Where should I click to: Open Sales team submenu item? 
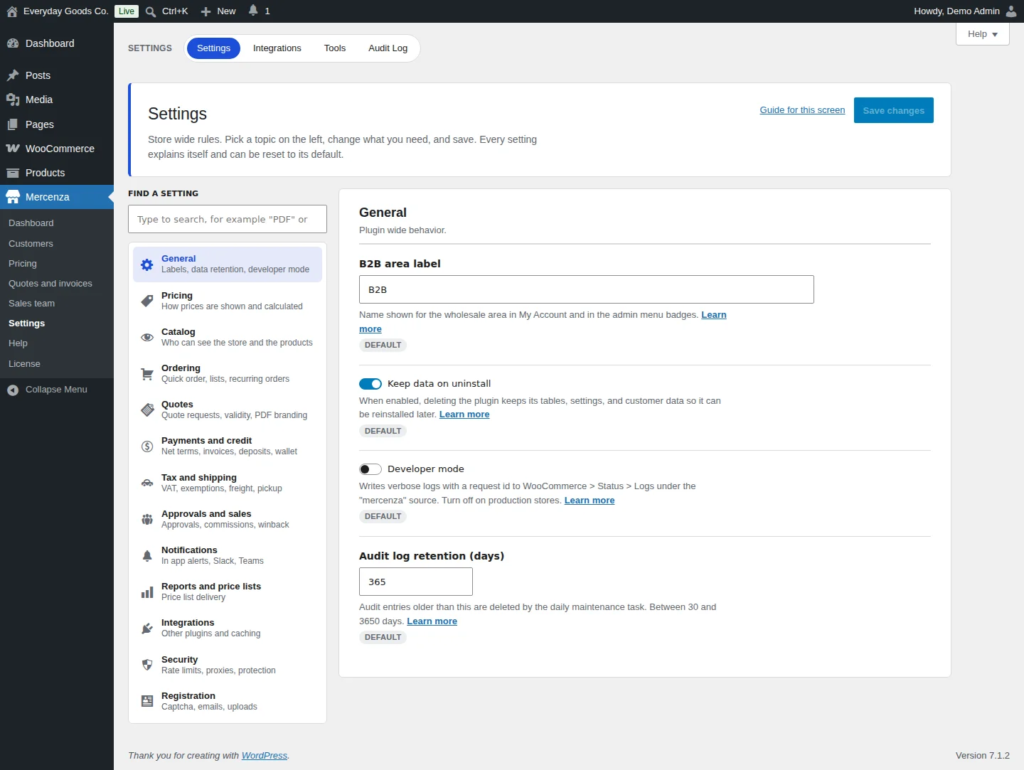tap(31, 304)
